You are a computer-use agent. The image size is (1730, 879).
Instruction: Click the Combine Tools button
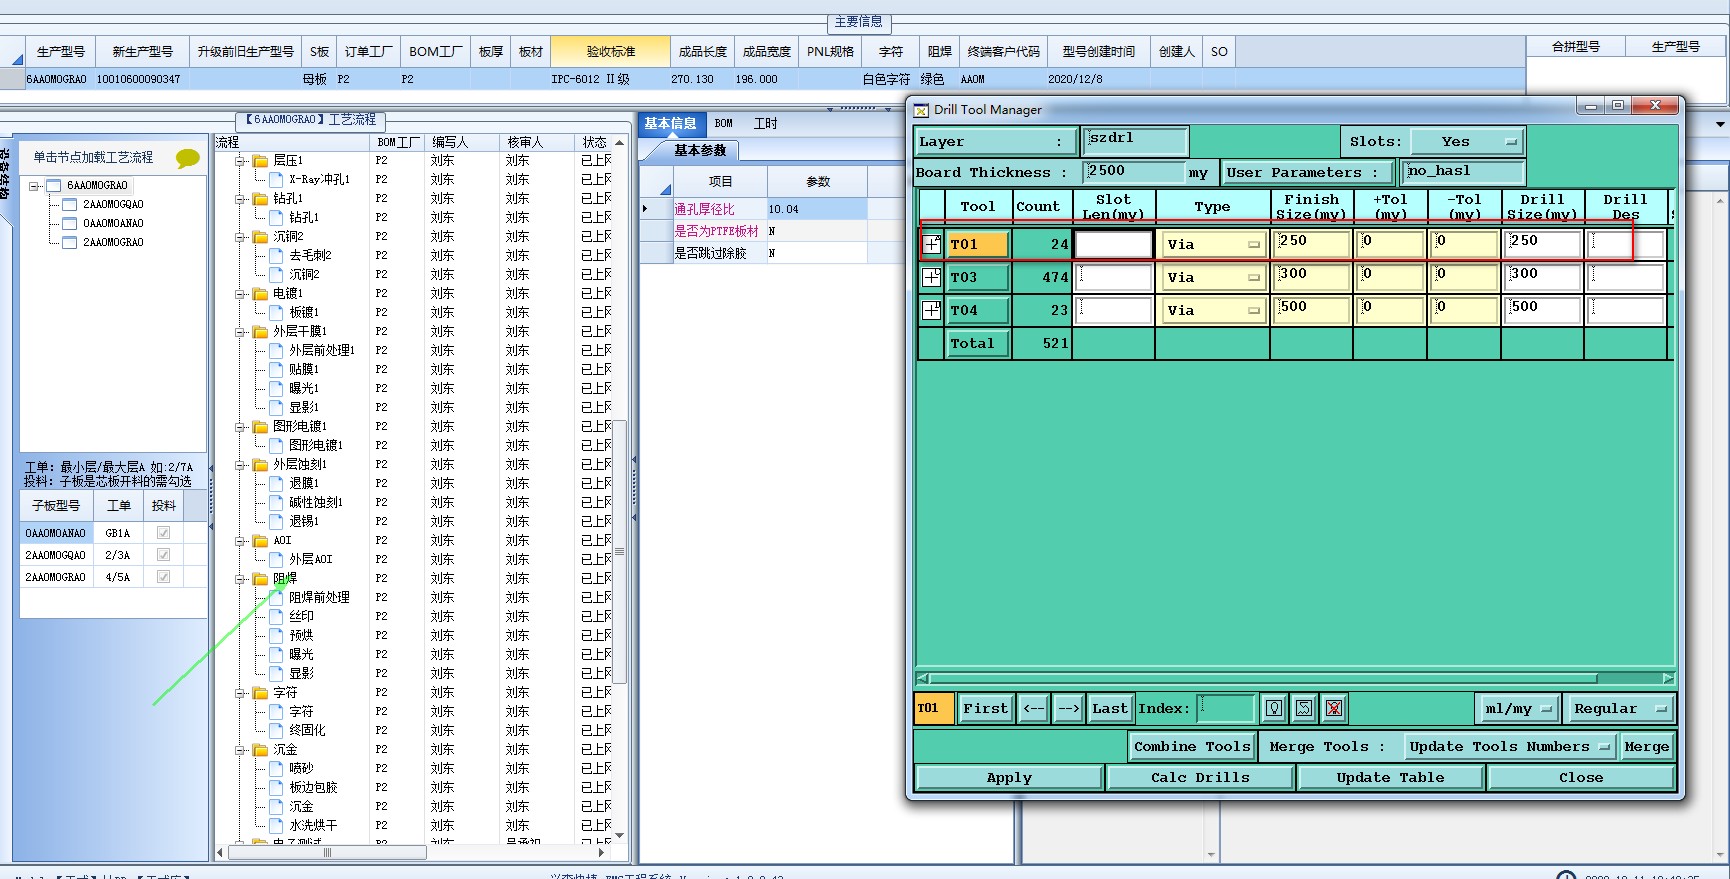(1192, 747)
